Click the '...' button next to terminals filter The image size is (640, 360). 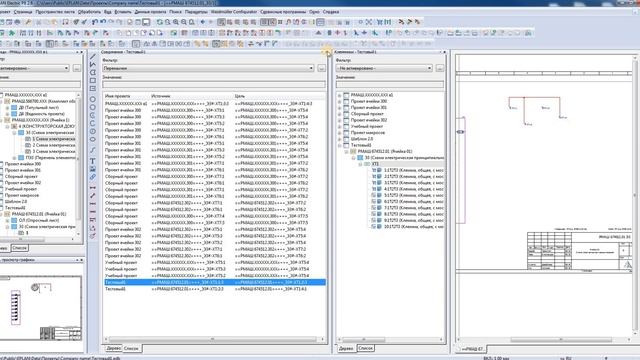(440, 68)
